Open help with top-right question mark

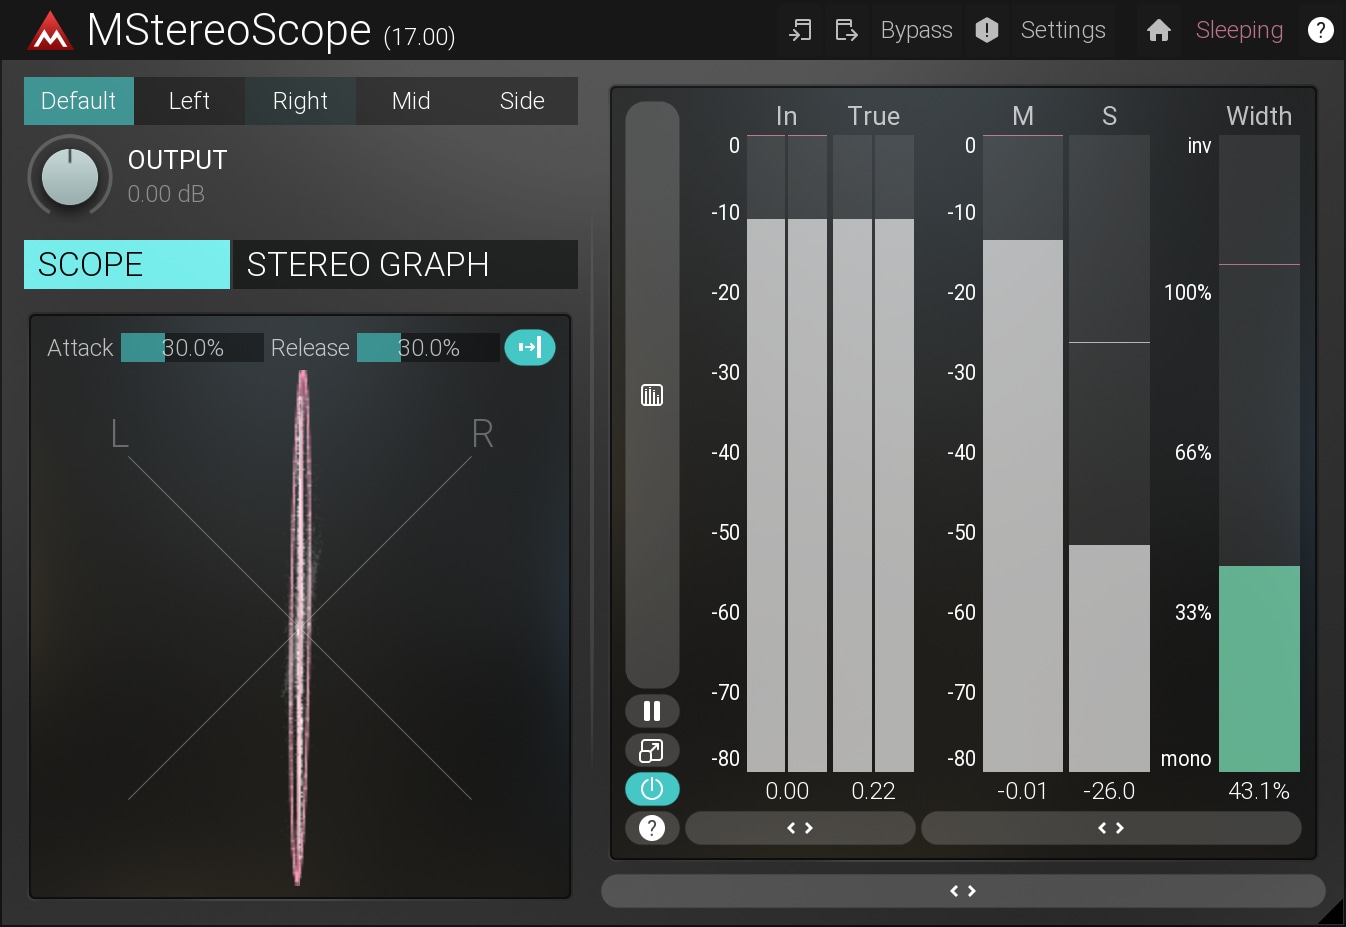point(1320,30)
